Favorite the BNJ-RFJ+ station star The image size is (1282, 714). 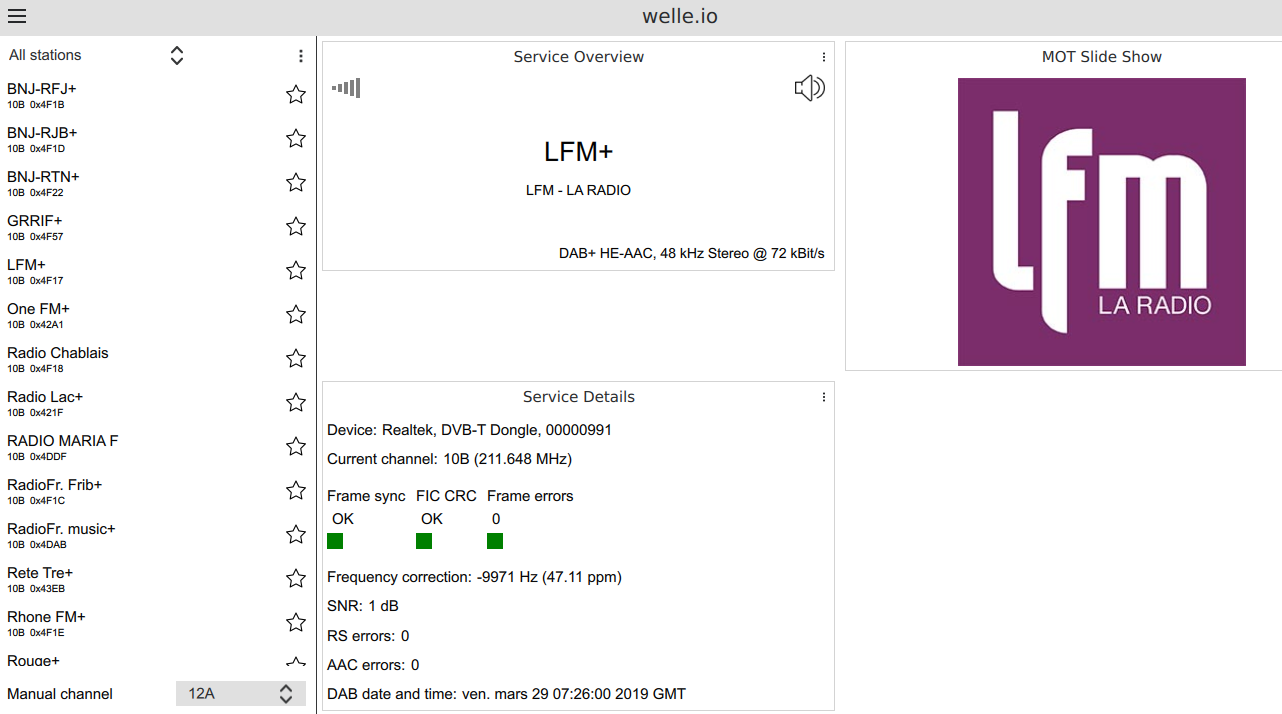coord(296,95)
